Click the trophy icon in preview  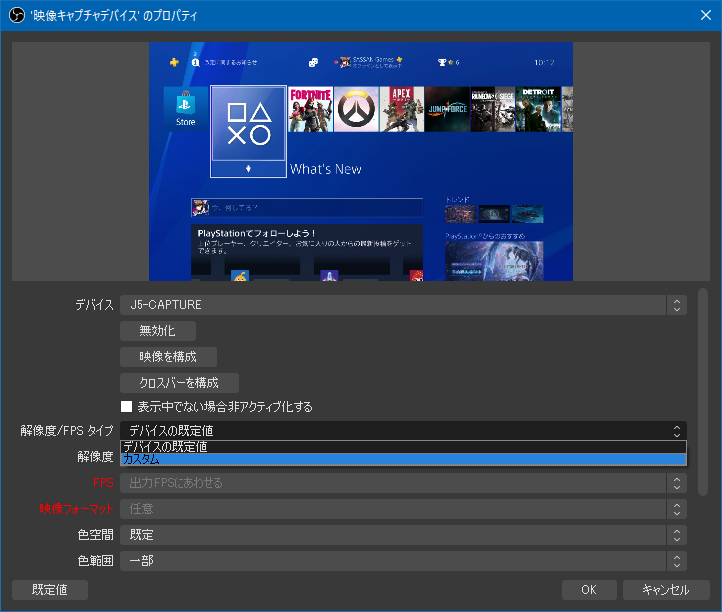(442, 62)
